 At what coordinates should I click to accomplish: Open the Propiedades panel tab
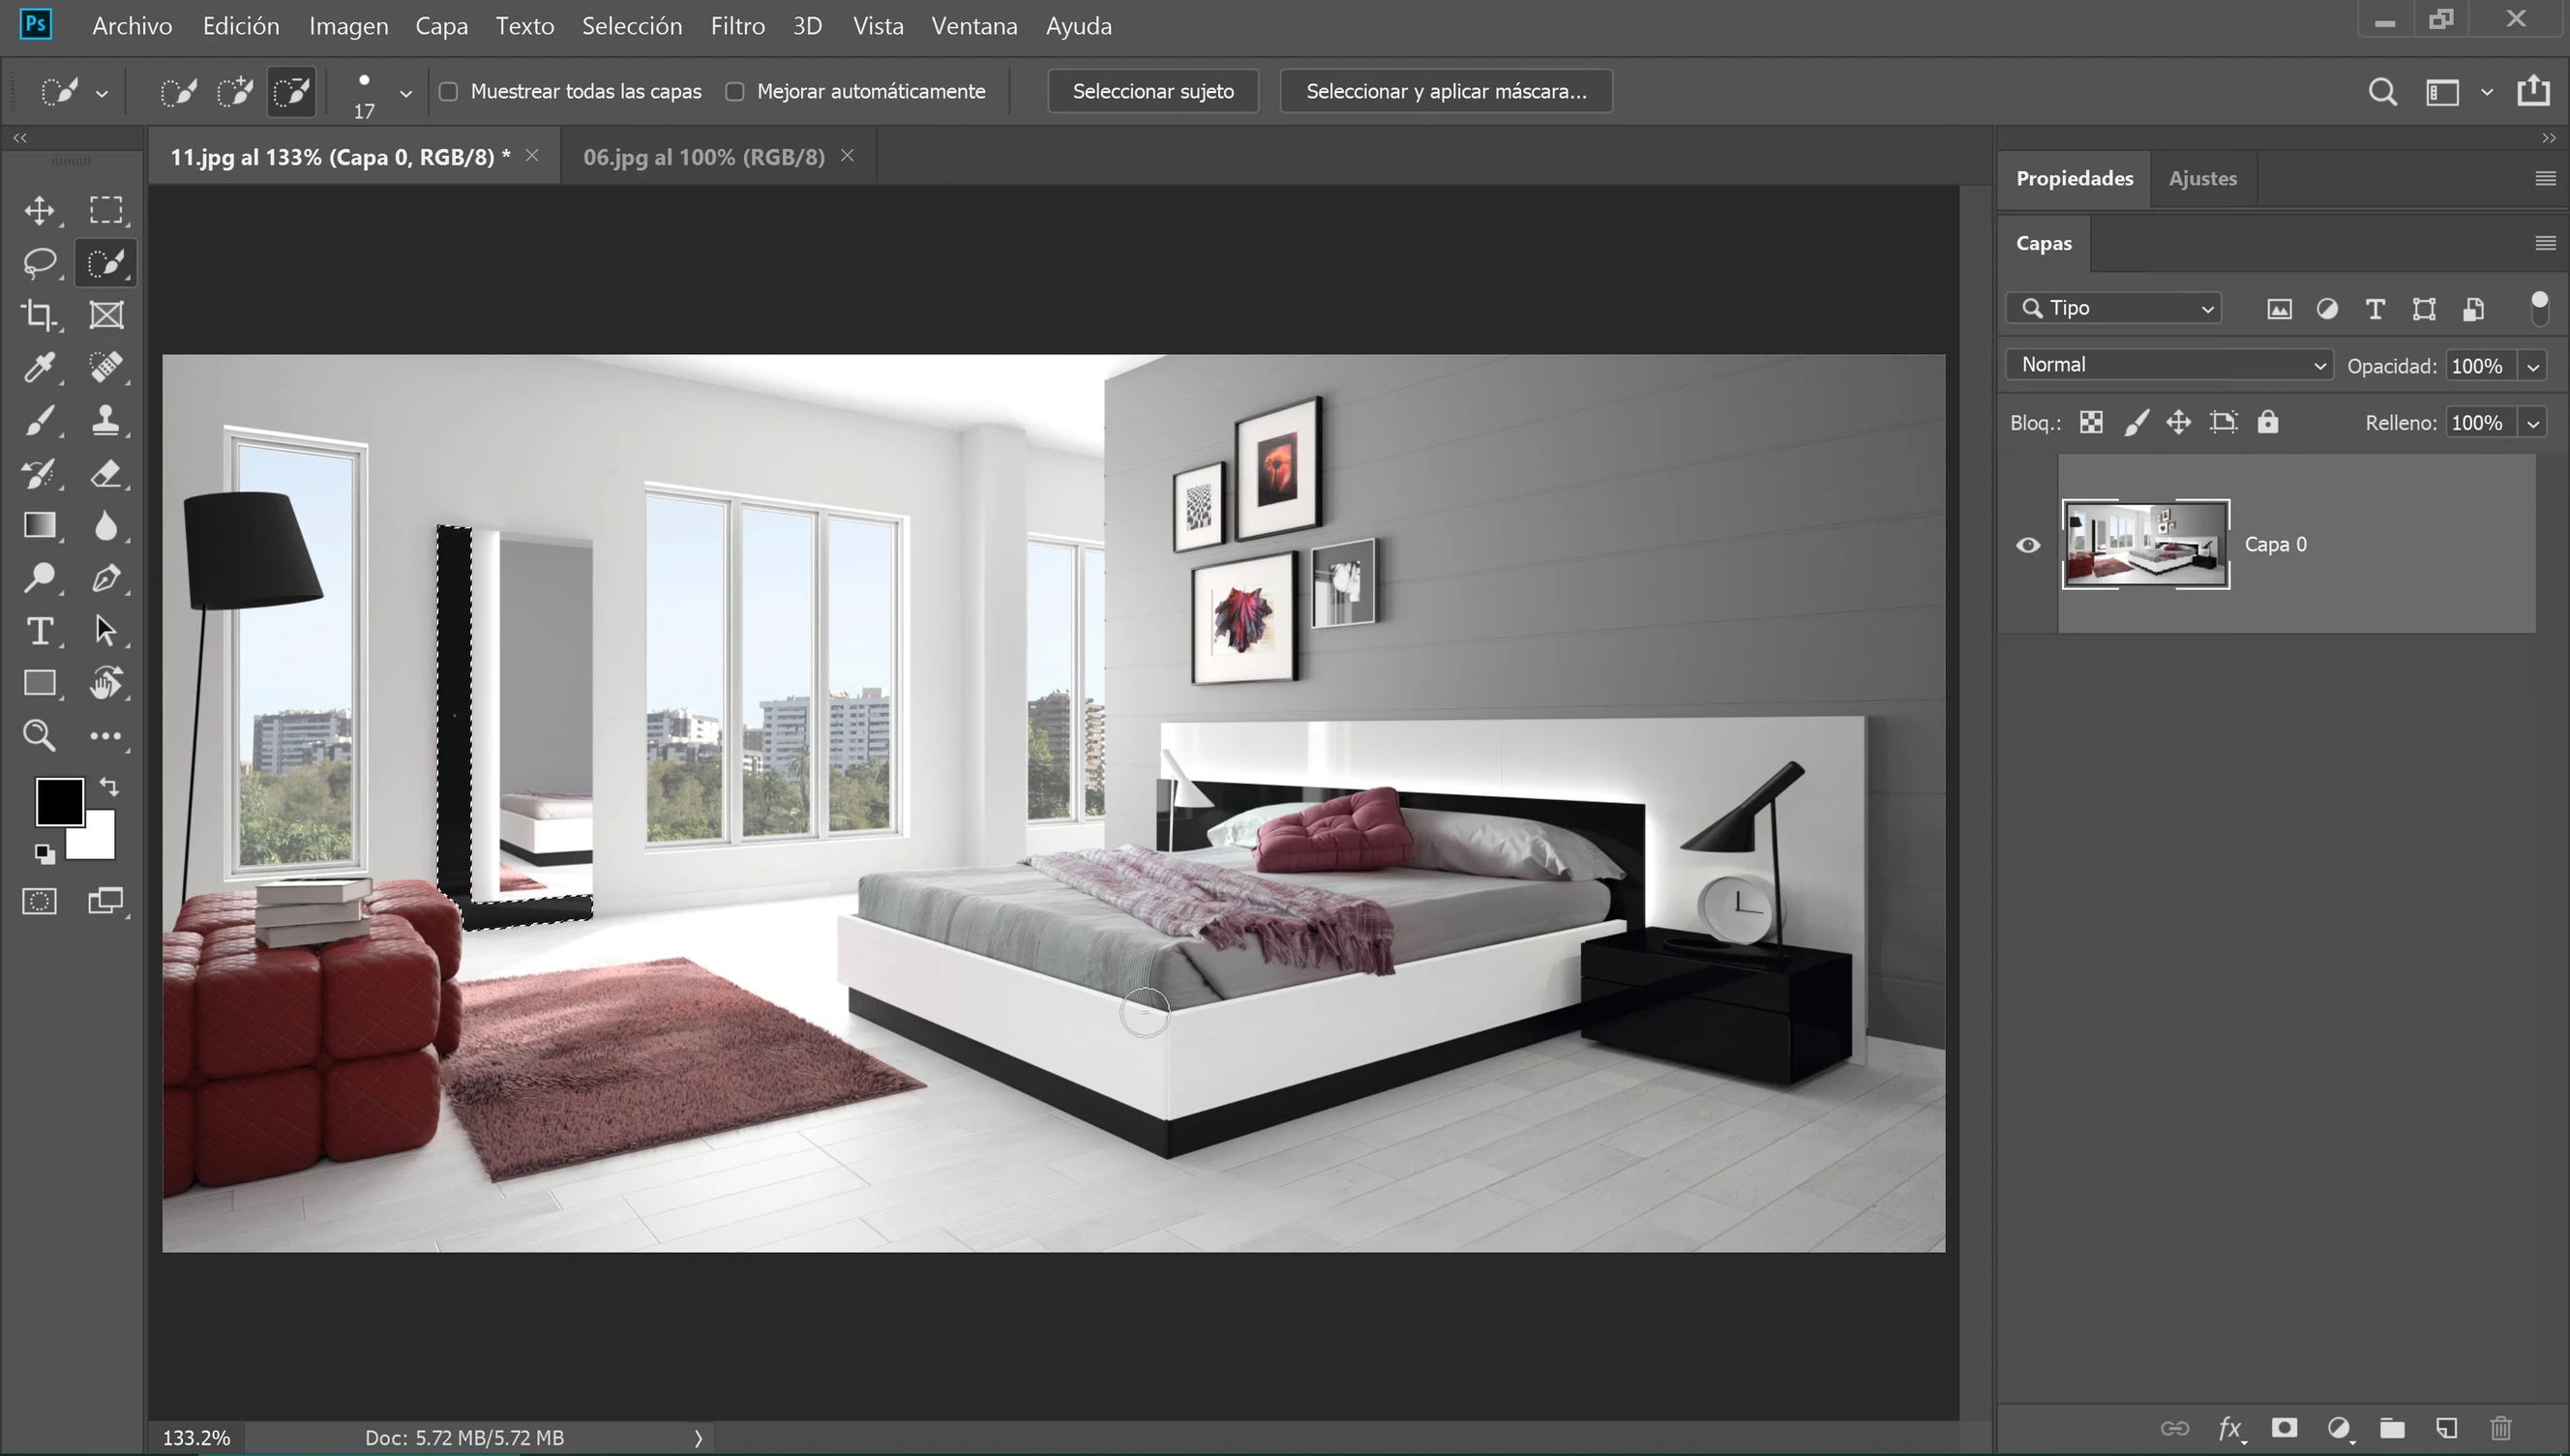tap(2074, 178)
